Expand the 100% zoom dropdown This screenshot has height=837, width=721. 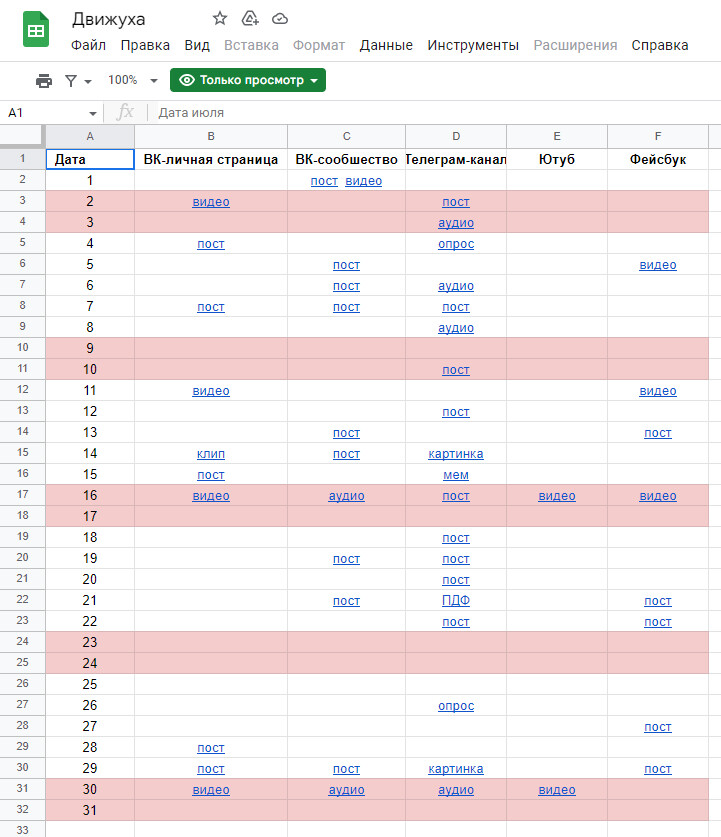coord(154,81)
